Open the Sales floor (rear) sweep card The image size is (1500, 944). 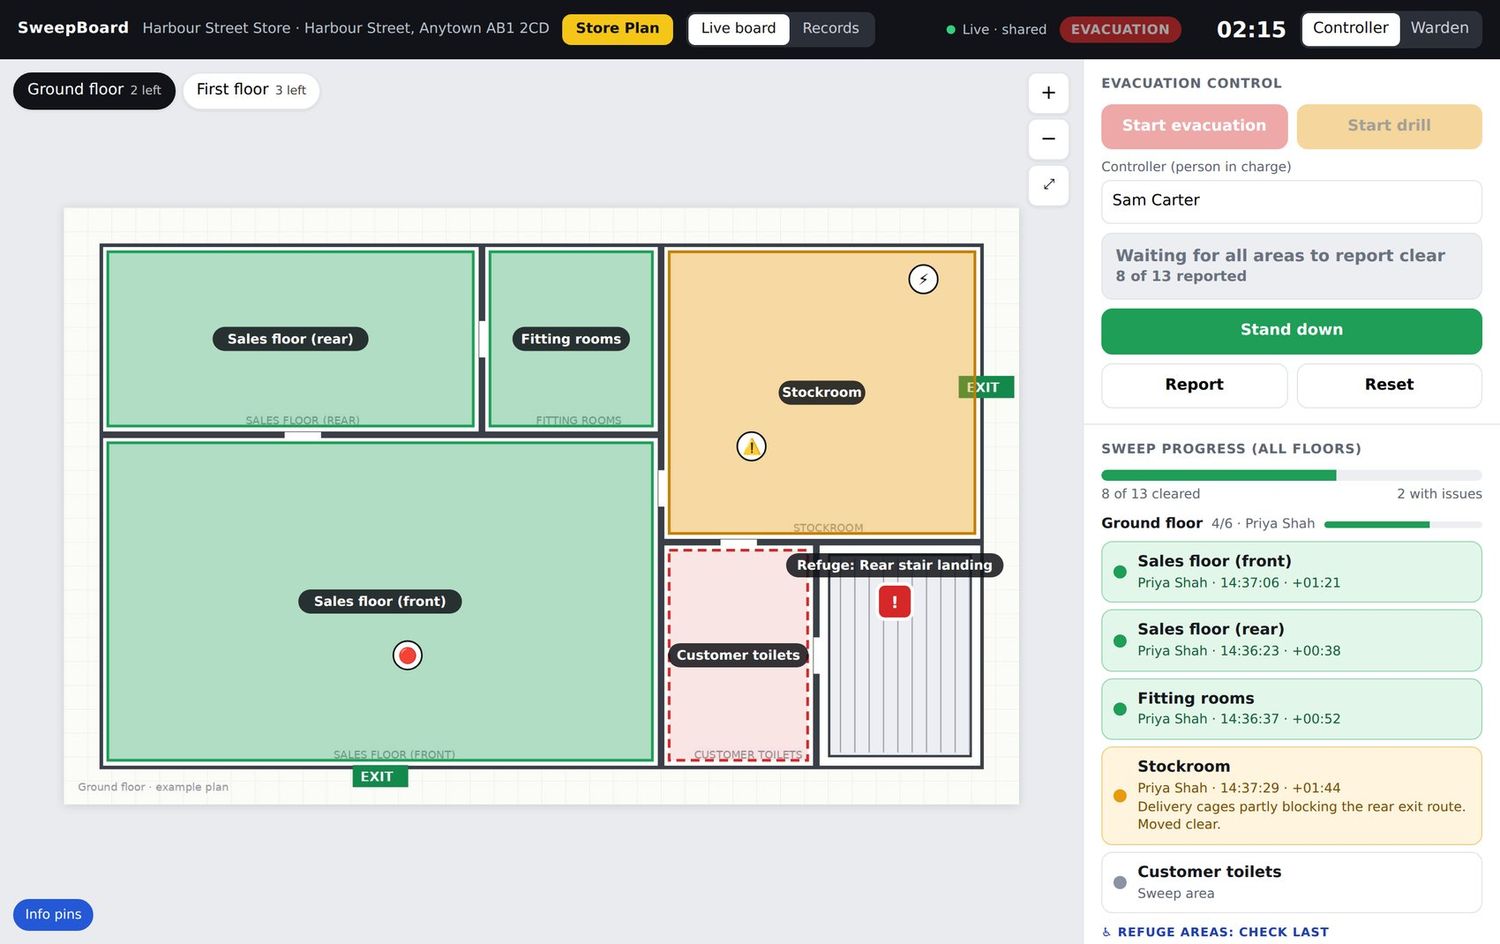[1291, 640]
